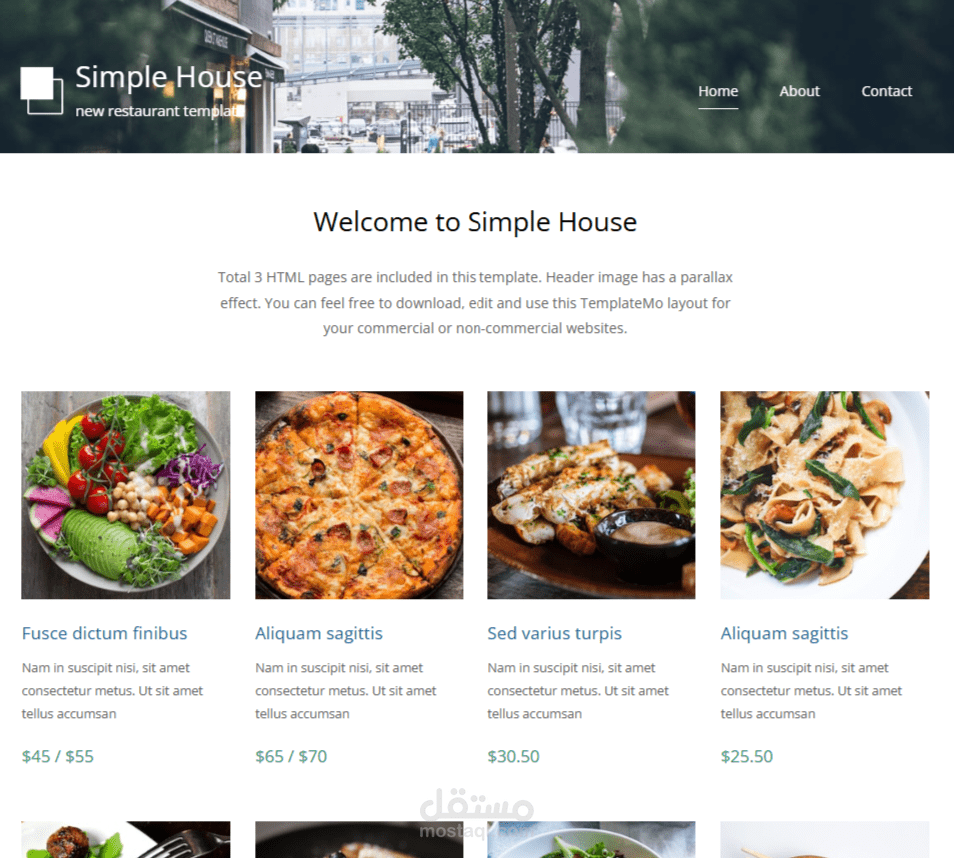The image size is (954, 858).
Task: Select the pizza dish photo
Action: pos(359,495)
